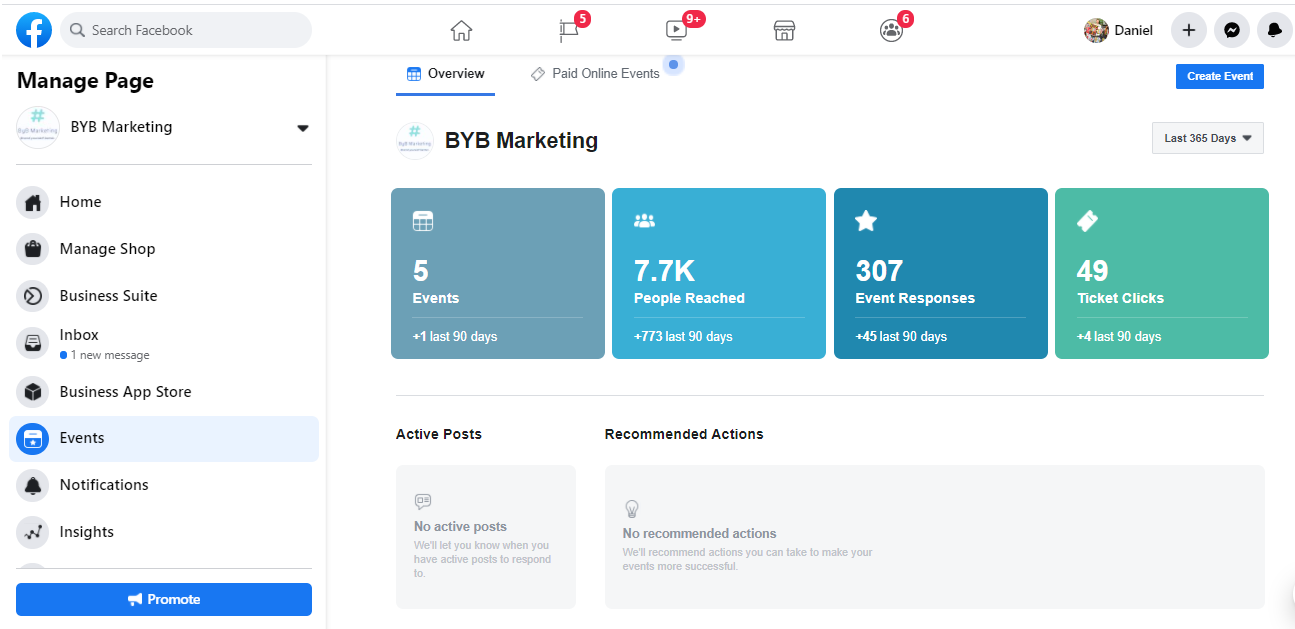Screen dimensions: 1295x629
Task: Click the Facebook logo icon
Action: click(34, 31)
